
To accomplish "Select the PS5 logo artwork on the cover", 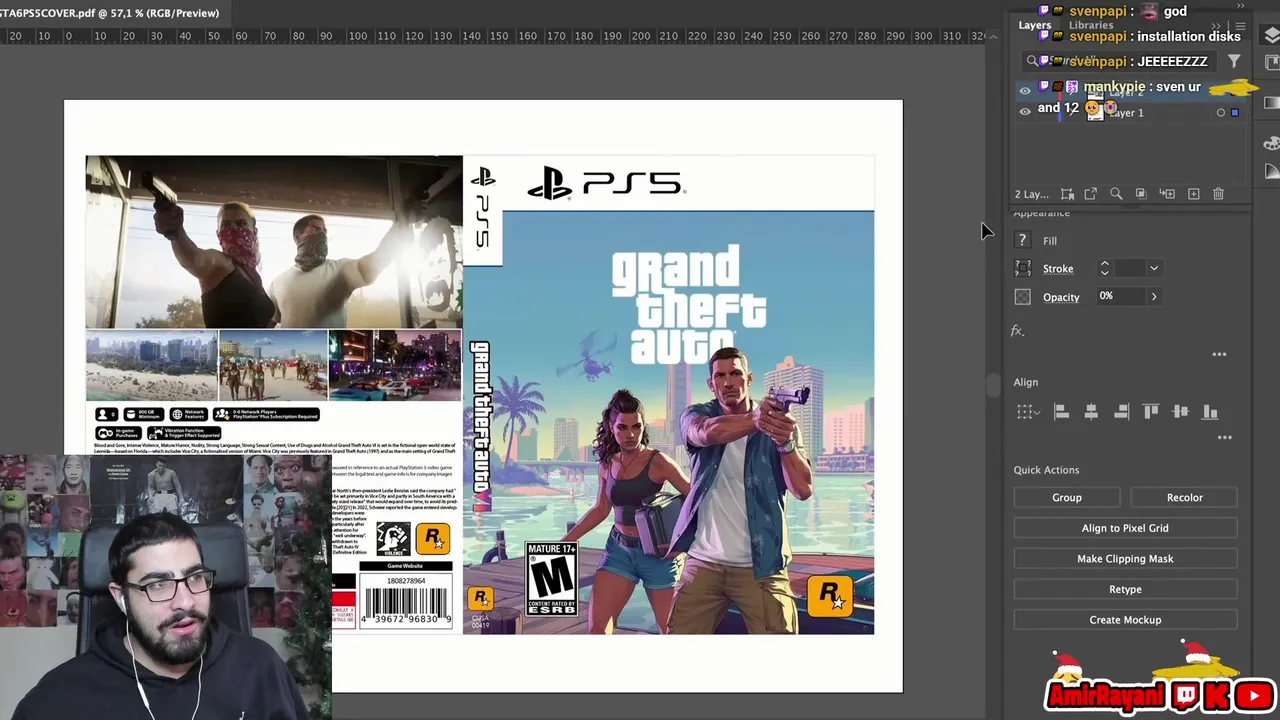I will tap(605, 184).
